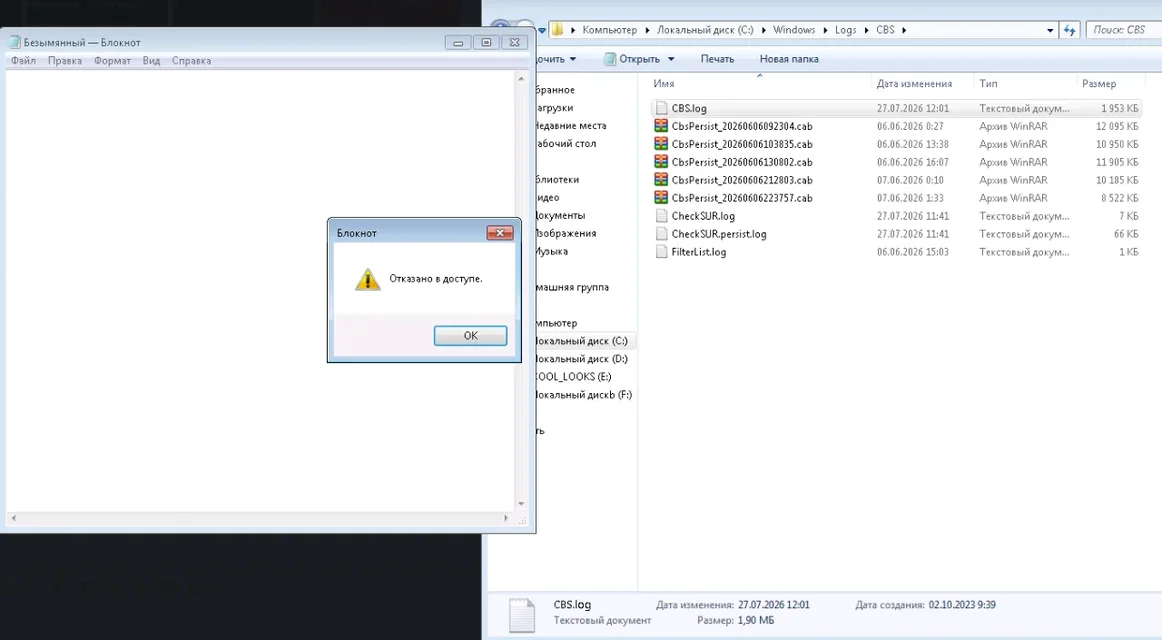
Task: Select Изображения in navigation pane
Action: point(566,233)
